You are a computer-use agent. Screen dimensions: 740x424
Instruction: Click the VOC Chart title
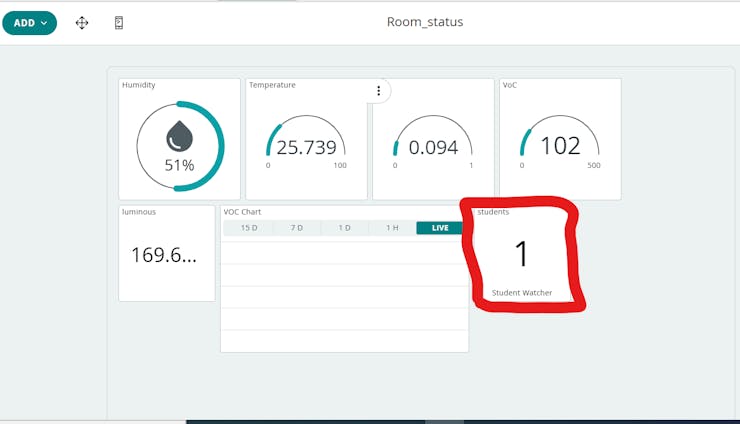pyautogui.click(x=242, y=212)
